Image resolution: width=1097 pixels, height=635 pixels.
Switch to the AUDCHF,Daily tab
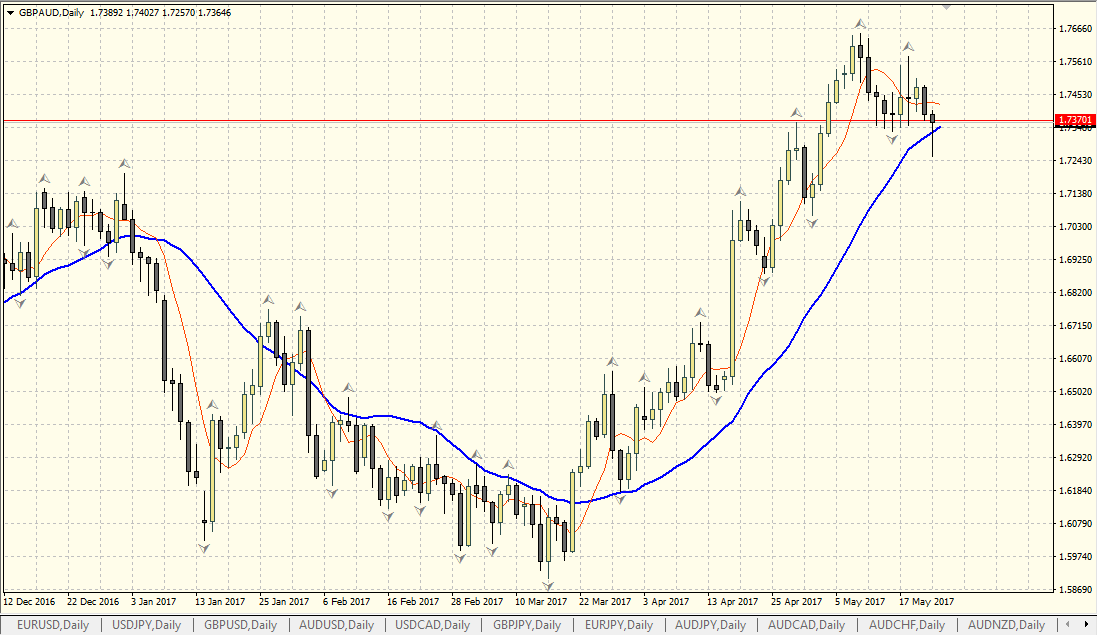click(x=907, y=625)
